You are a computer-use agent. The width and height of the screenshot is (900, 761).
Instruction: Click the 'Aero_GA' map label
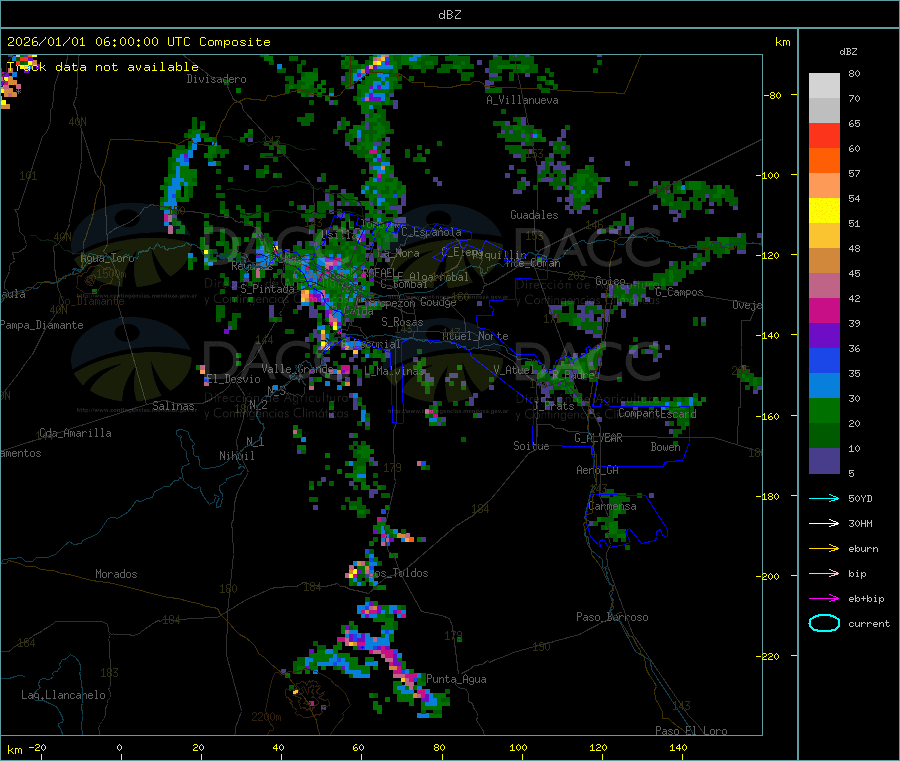[598, 470]
